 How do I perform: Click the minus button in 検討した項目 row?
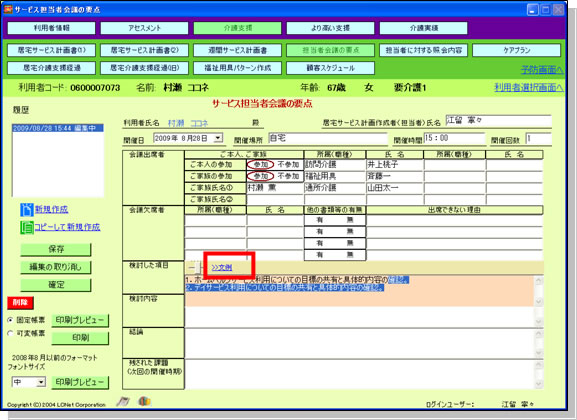click(191, 268)
